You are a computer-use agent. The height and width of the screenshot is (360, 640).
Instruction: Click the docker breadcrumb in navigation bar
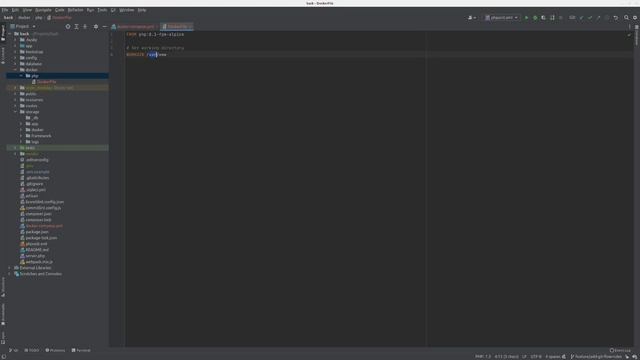tap(24, 18)
